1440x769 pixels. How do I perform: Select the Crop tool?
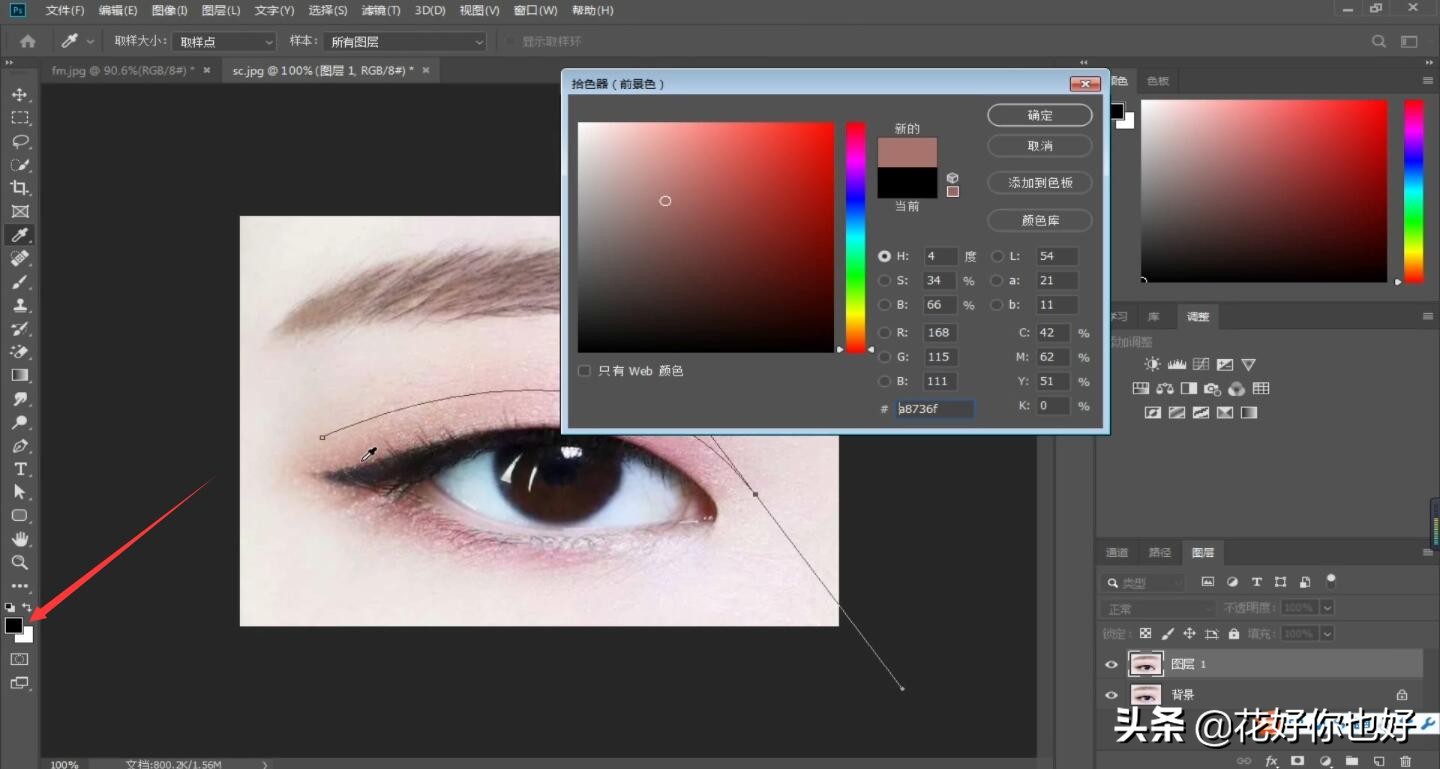tap(19, 188)
